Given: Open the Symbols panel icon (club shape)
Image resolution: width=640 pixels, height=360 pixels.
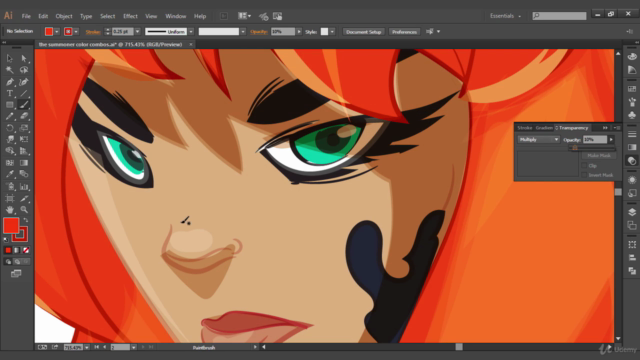Looking at the screenshot, I should coord(632,116).
